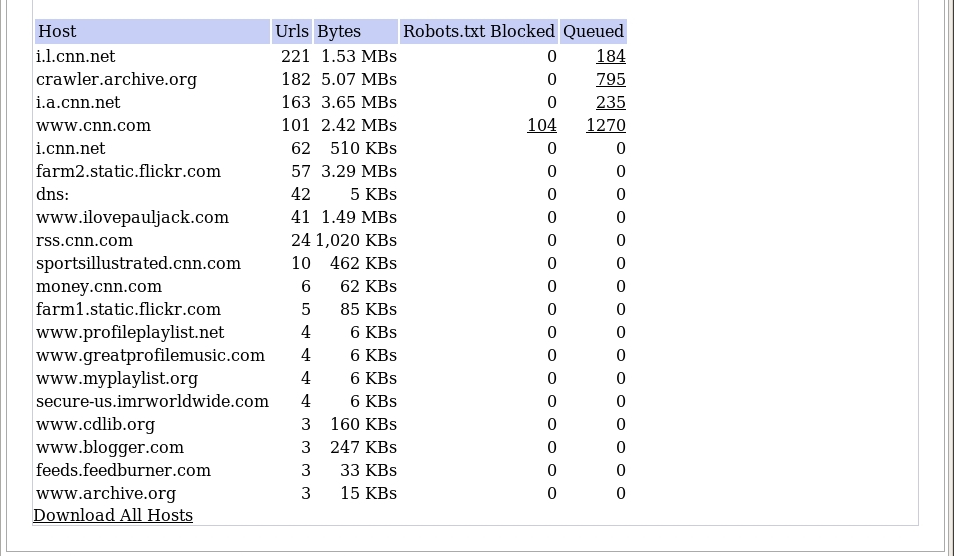Select the www.cnn.com host row
Viewport: 954px width, 556px height.
click(x=93, y=125)
